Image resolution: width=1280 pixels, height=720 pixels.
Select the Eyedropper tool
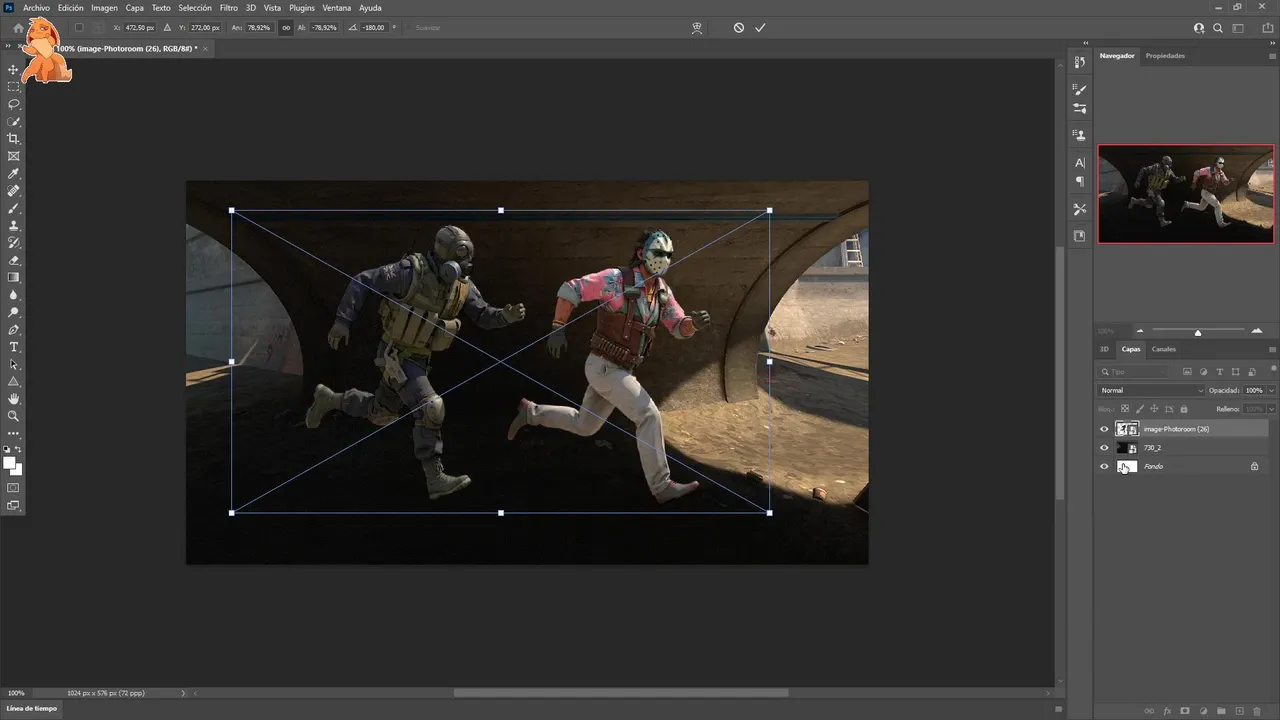click(14, 174)
